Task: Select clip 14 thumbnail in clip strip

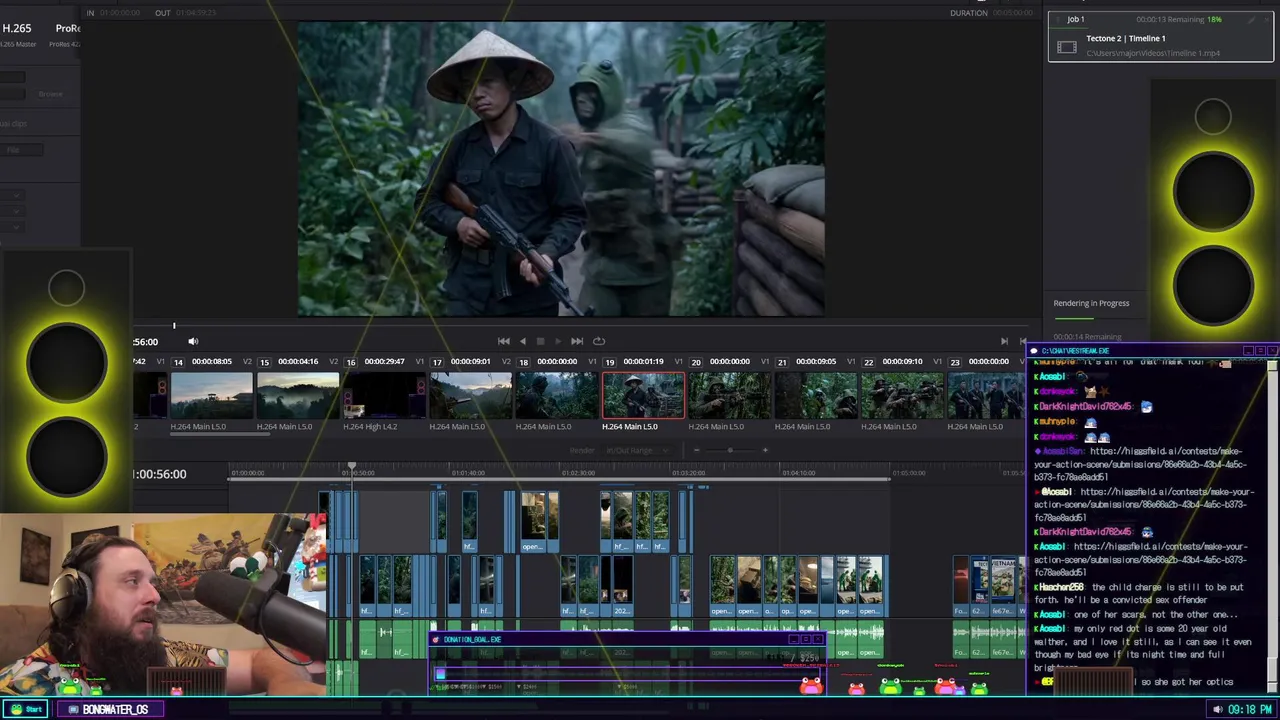Action: click(212, 395)
